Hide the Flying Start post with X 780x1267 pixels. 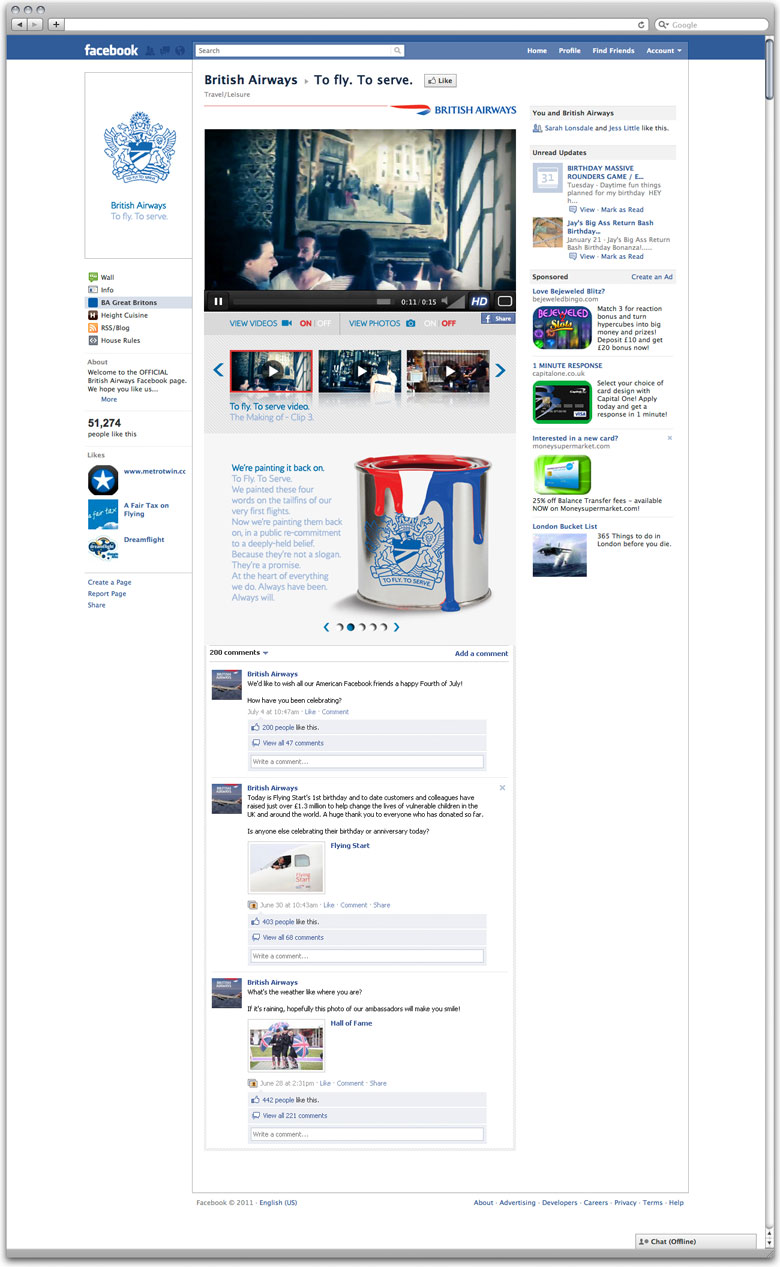click(x=502, y=788)
